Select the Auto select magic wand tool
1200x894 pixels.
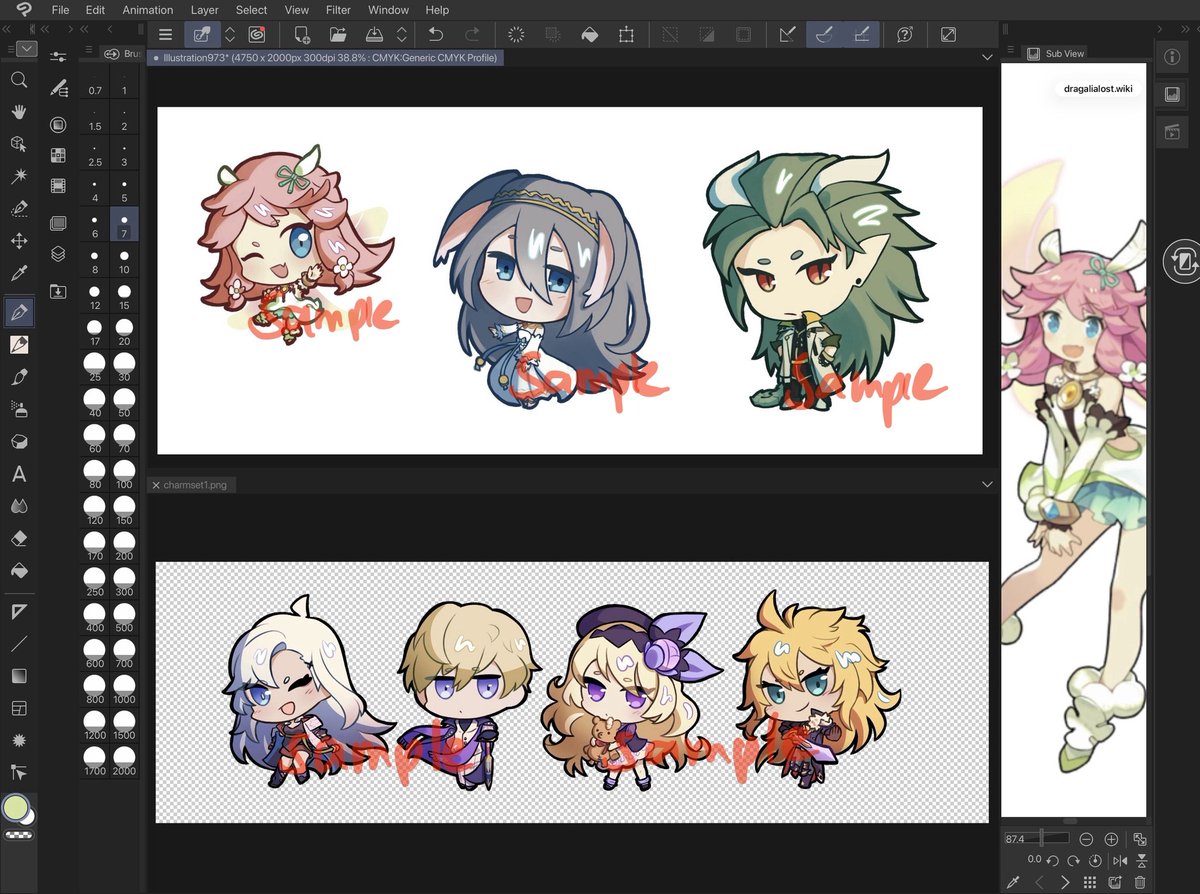pos(18,176)
